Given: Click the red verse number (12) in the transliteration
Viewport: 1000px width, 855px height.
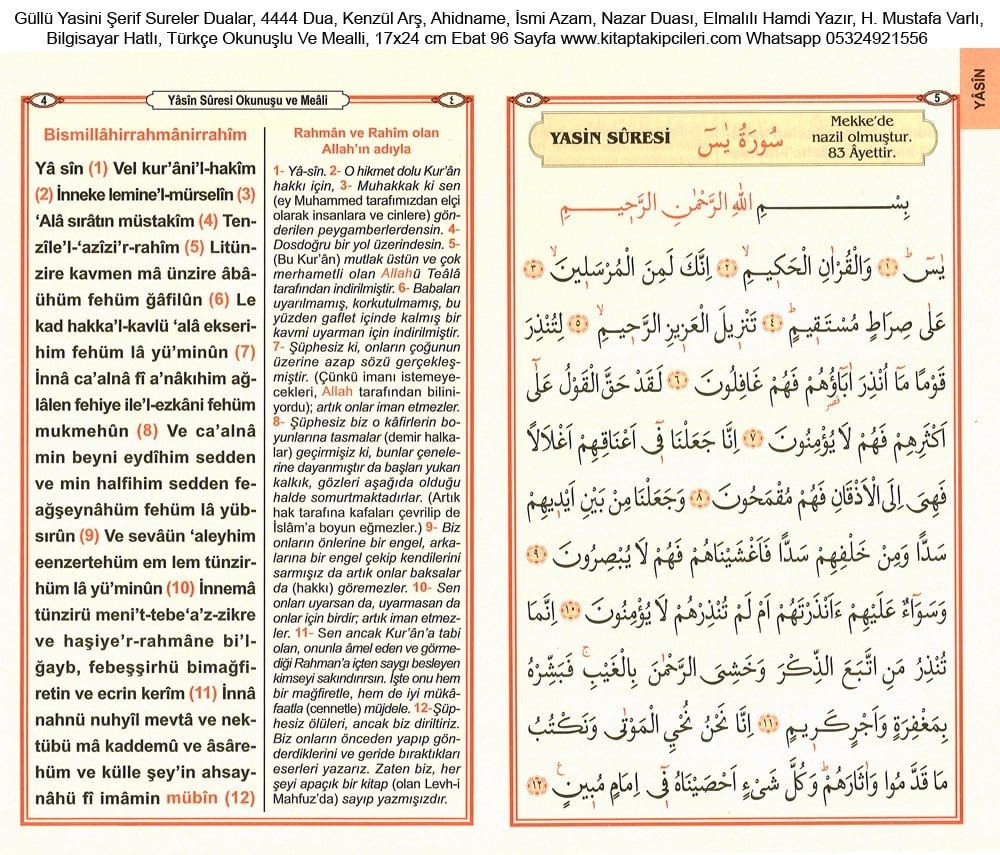Looking at the screenshot, I should [240, 798].
